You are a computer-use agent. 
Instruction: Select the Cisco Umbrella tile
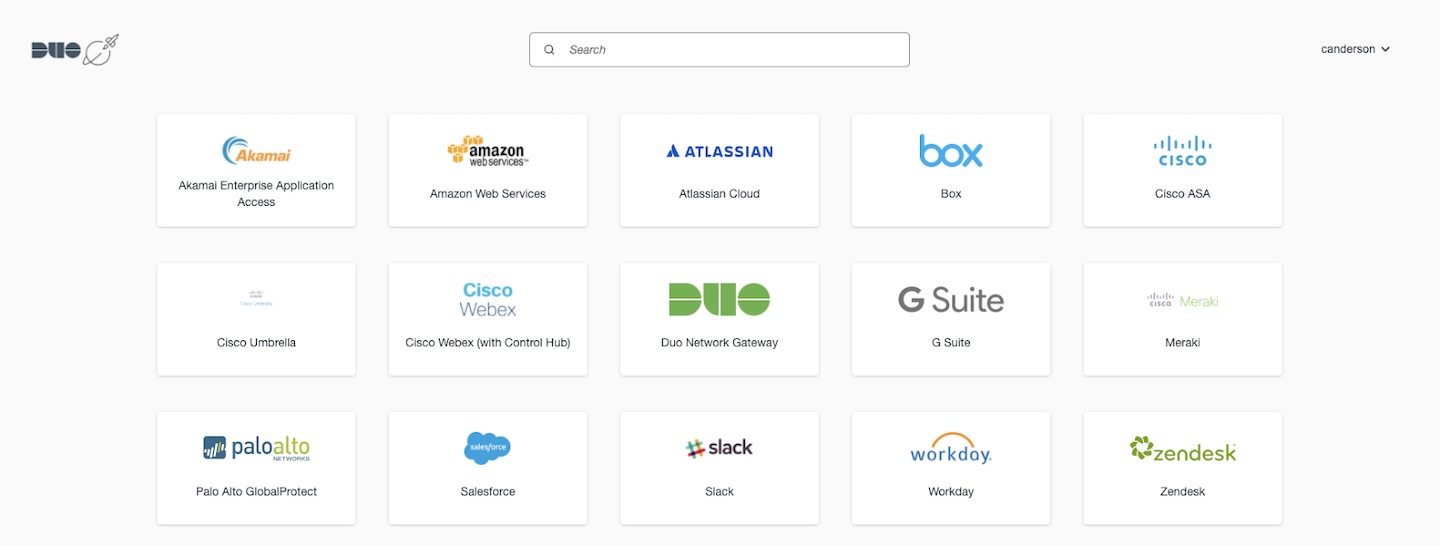click(256, 320)
